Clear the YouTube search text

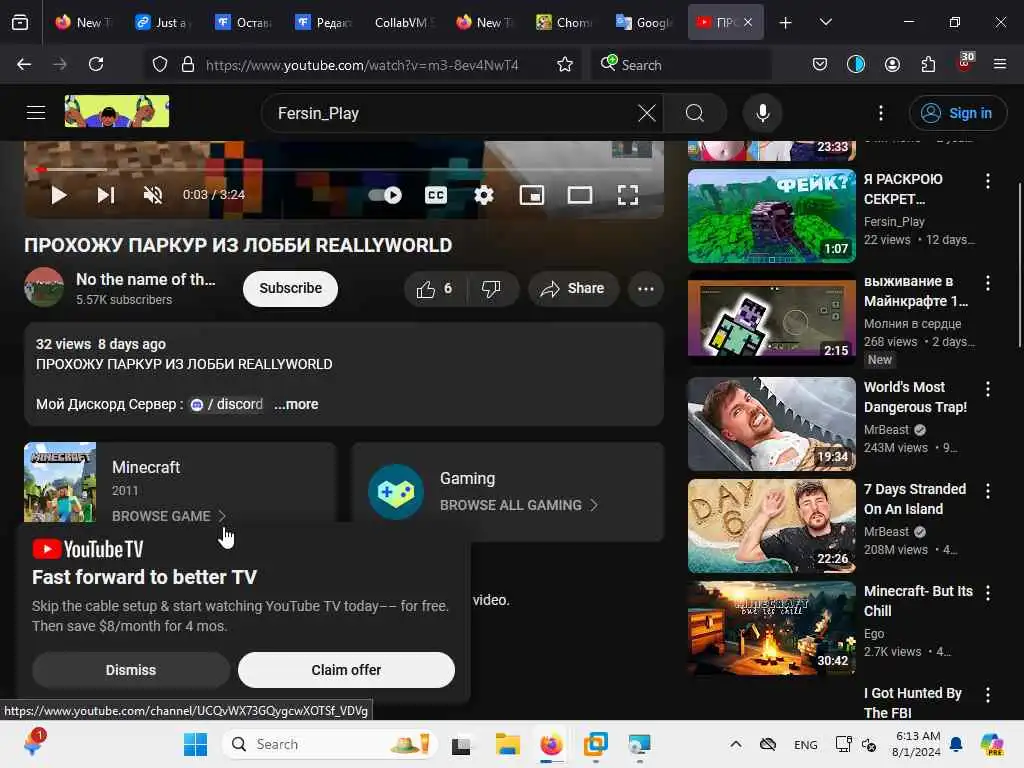[x=647, y=113]
